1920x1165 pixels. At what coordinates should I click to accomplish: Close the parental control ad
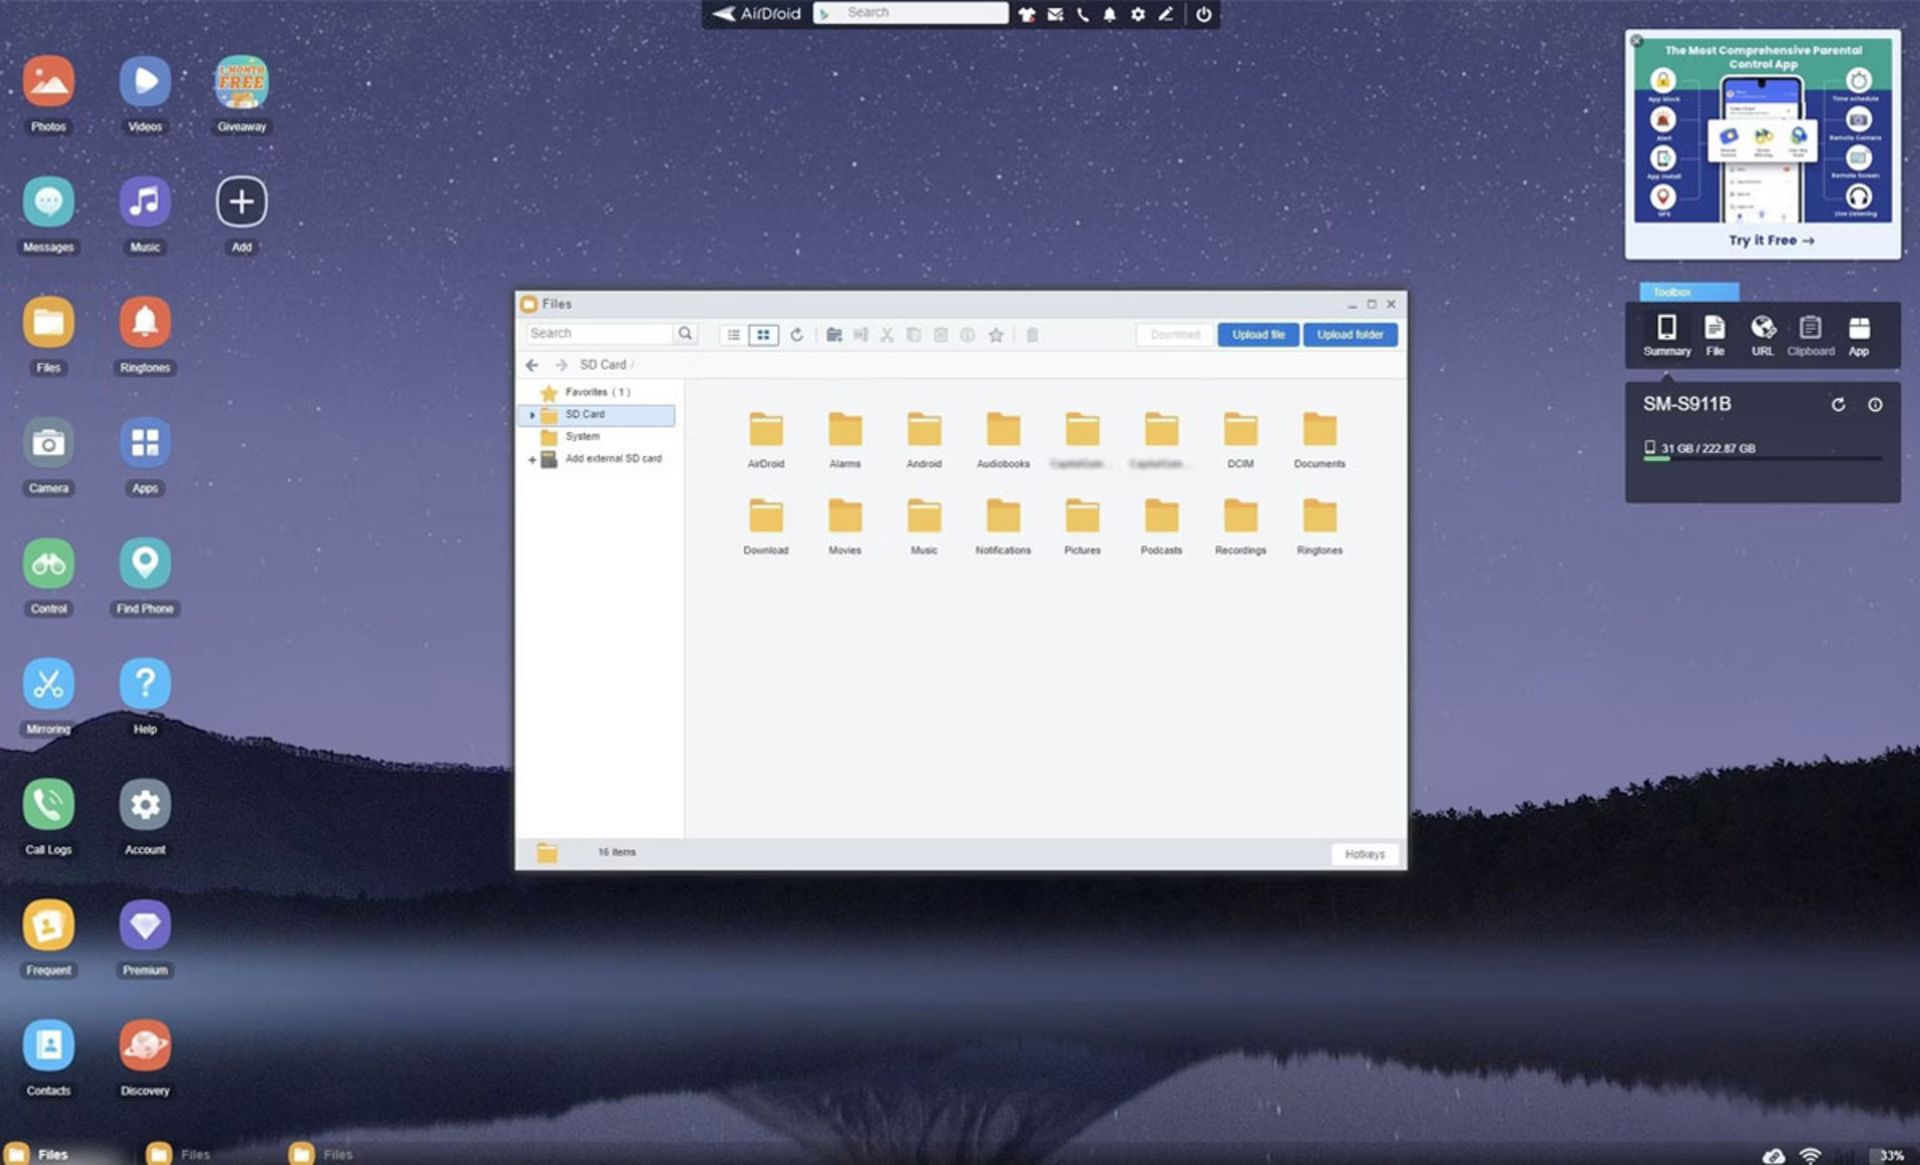click(1636, 41)
